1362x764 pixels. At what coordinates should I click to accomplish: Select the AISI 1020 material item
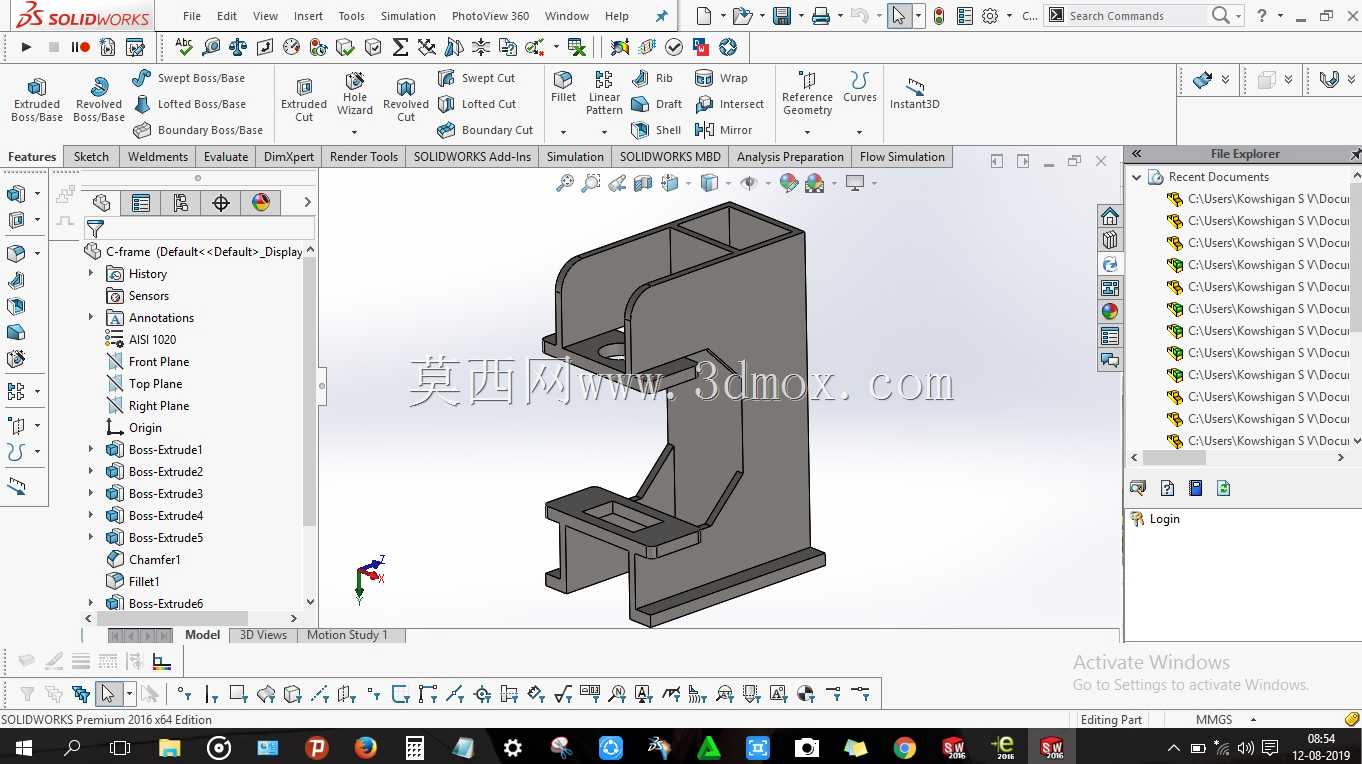coord(152,340)
